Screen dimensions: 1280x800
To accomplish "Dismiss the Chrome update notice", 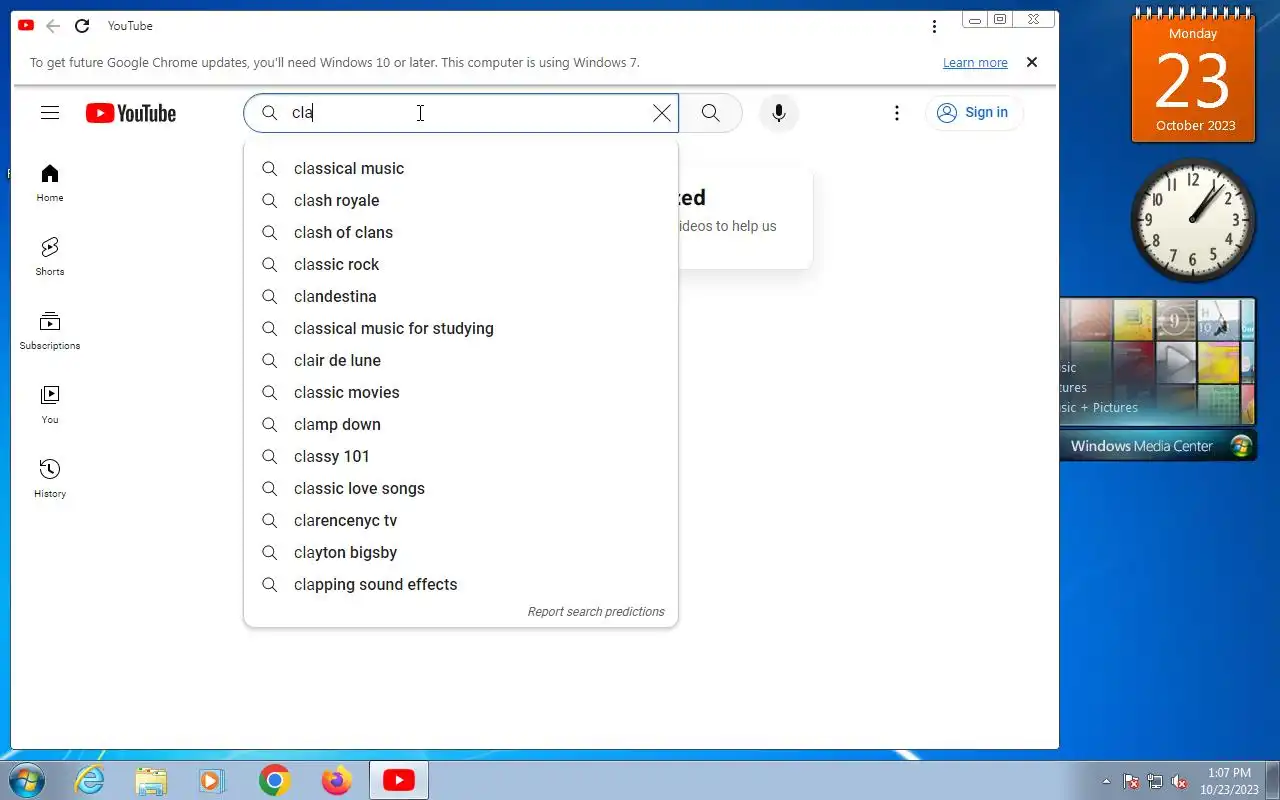I will pos(1032,62).
